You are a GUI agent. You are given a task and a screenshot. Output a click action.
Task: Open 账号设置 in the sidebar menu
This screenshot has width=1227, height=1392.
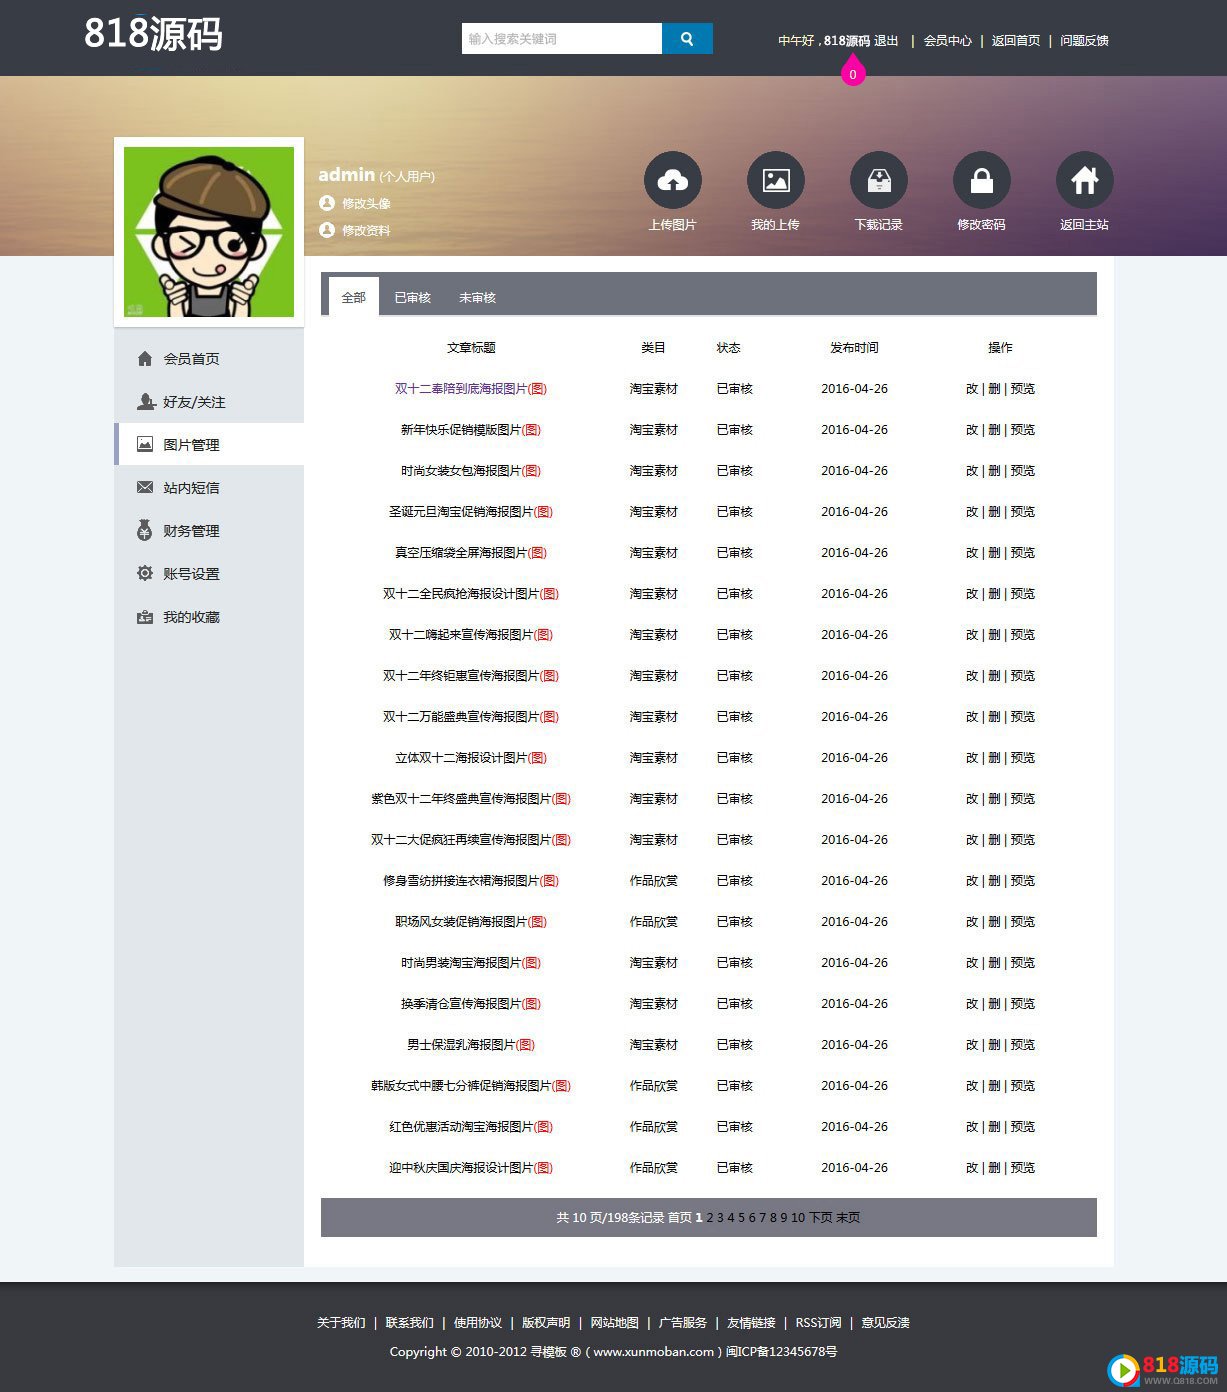(x=191, y=573)
